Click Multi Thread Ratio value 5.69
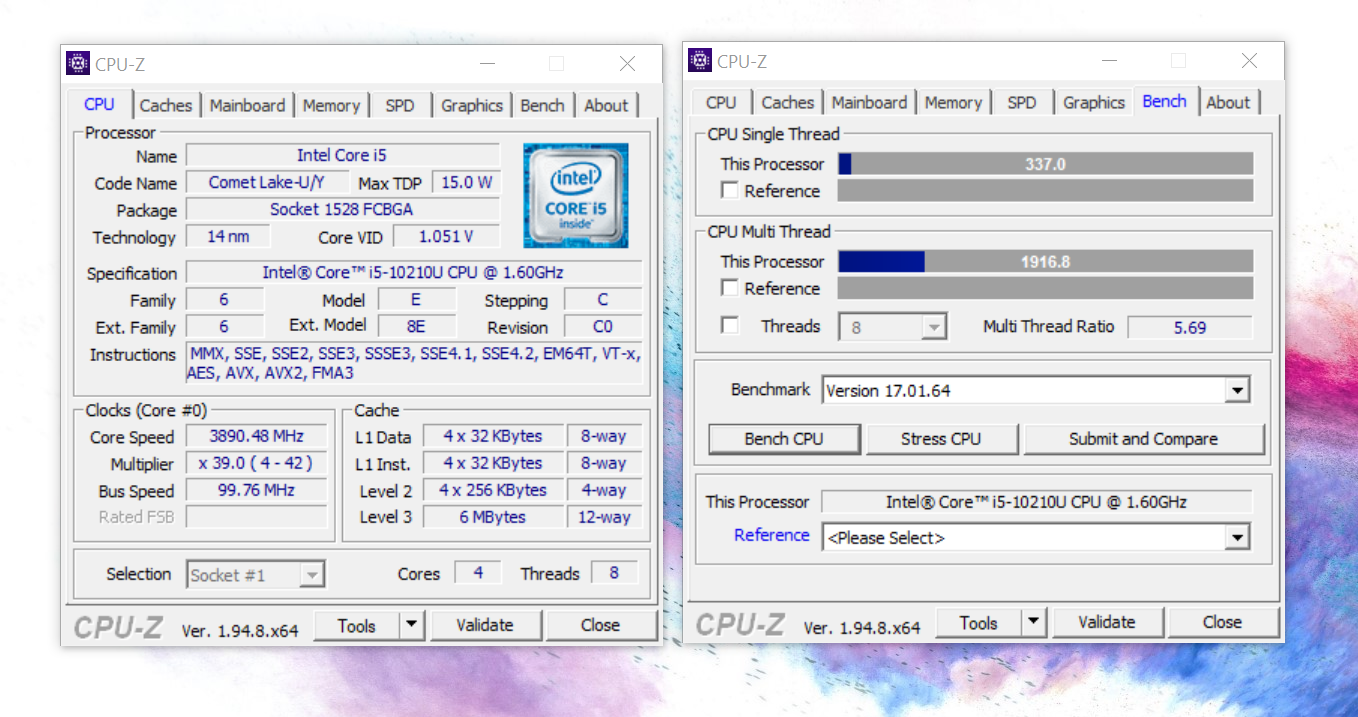 1190,327
